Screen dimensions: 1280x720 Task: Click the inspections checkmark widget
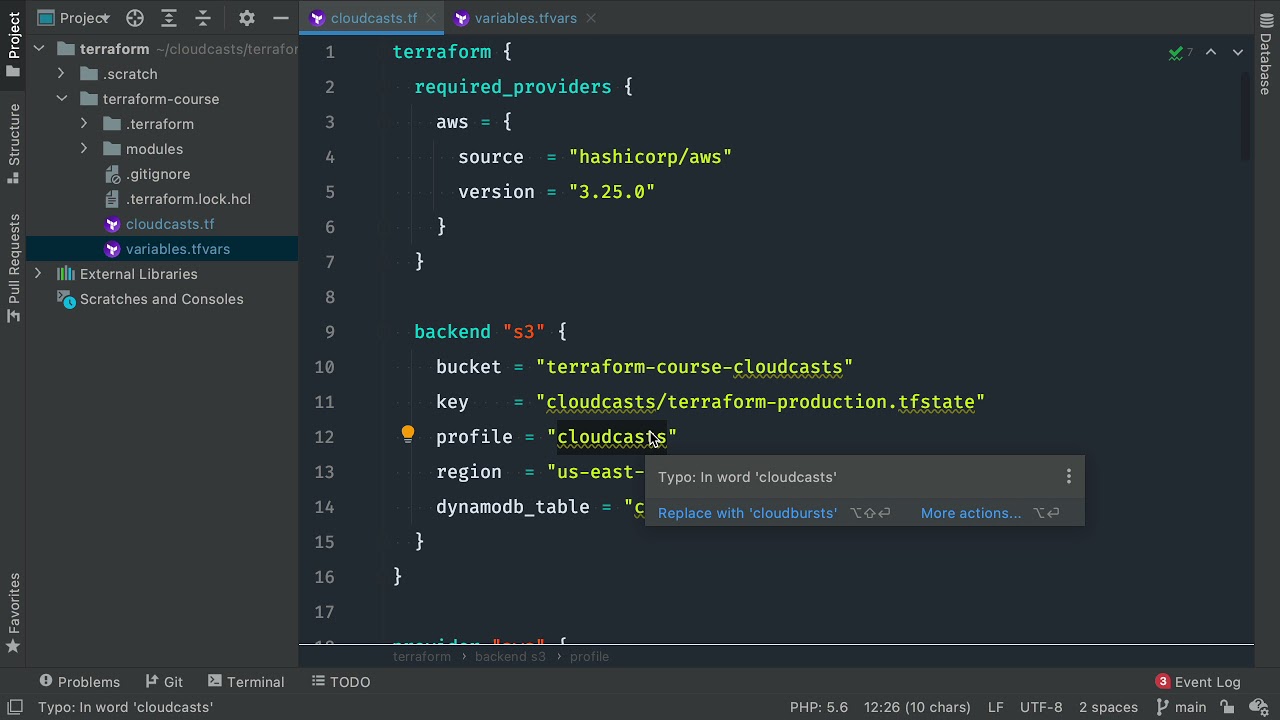[x=1182, y=52]
